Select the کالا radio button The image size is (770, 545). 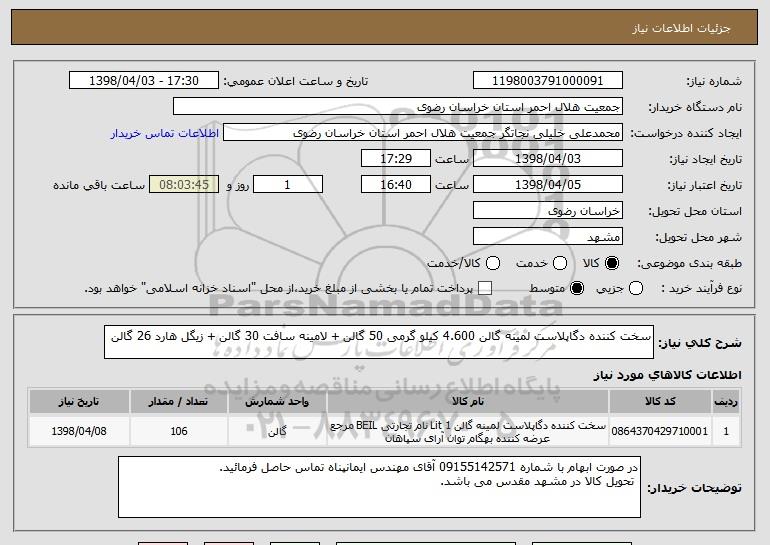tap(612, 263)
